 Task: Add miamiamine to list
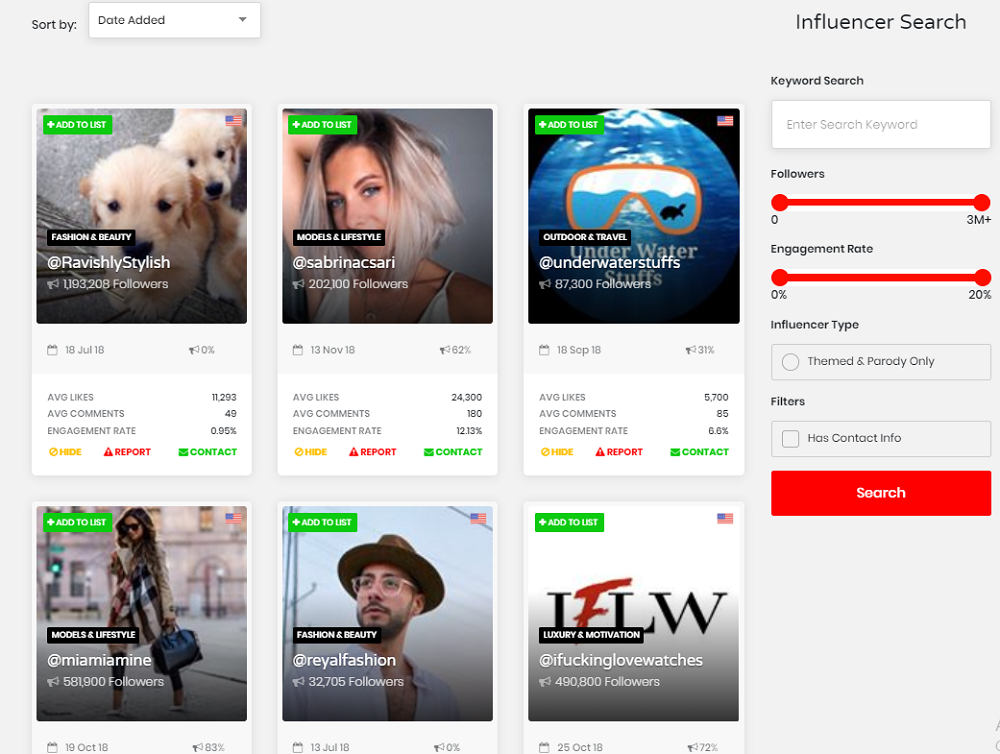pos(76,522)
